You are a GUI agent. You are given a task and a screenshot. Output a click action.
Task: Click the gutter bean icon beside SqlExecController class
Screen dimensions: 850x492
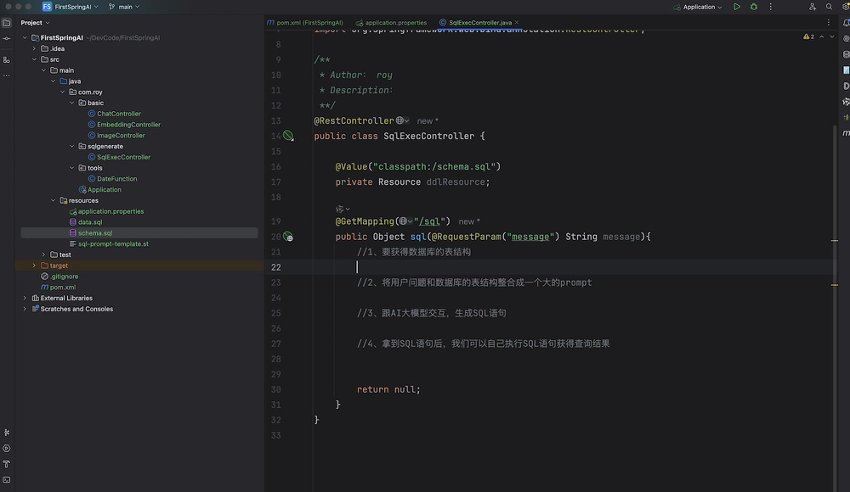pos(288,135)
